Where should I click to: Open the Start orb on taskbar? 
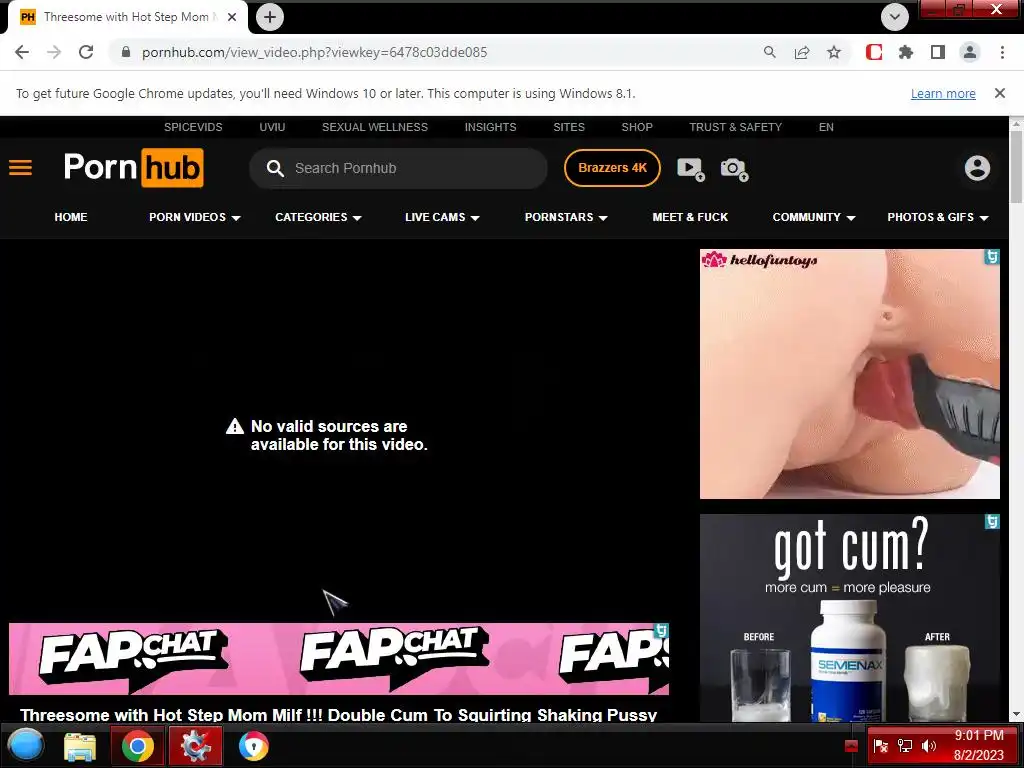[x=25, y=745]
